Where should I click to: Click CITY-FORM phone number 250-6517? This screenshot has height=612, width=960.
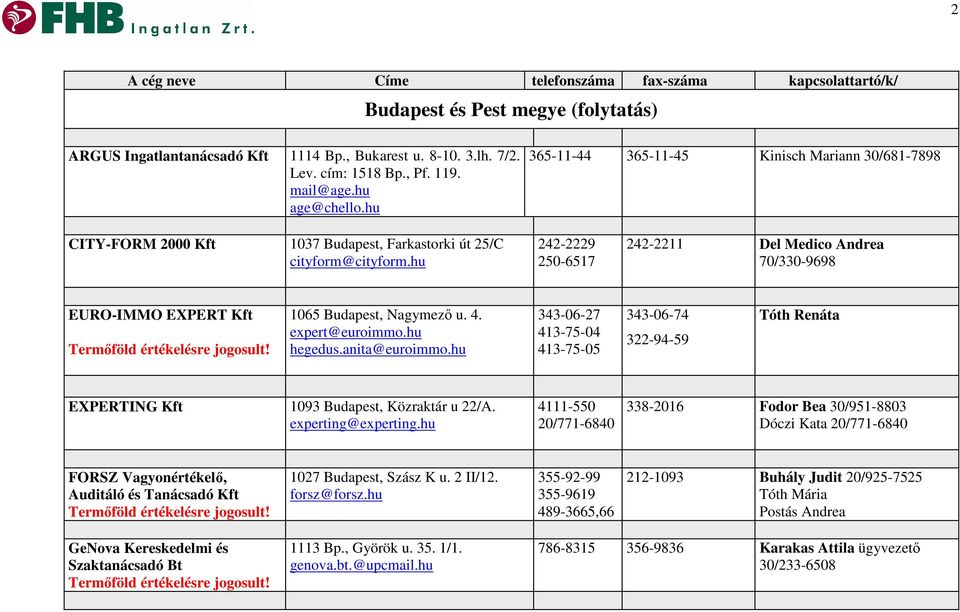[x=566, y=261]
